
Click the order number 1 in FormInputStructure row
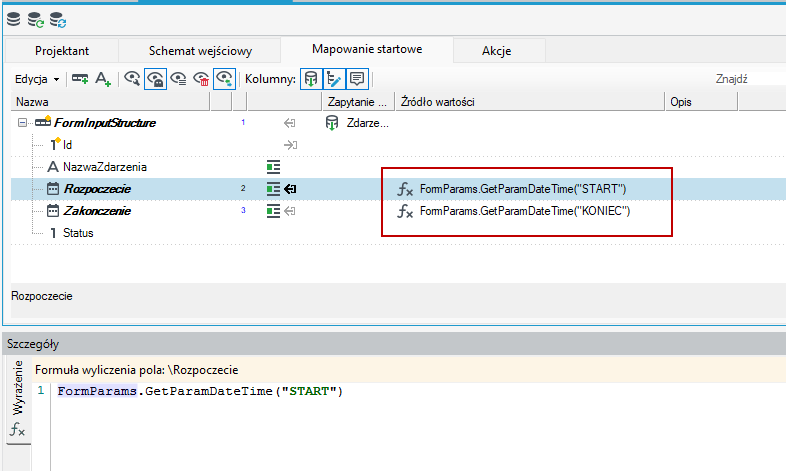(243, 122)
